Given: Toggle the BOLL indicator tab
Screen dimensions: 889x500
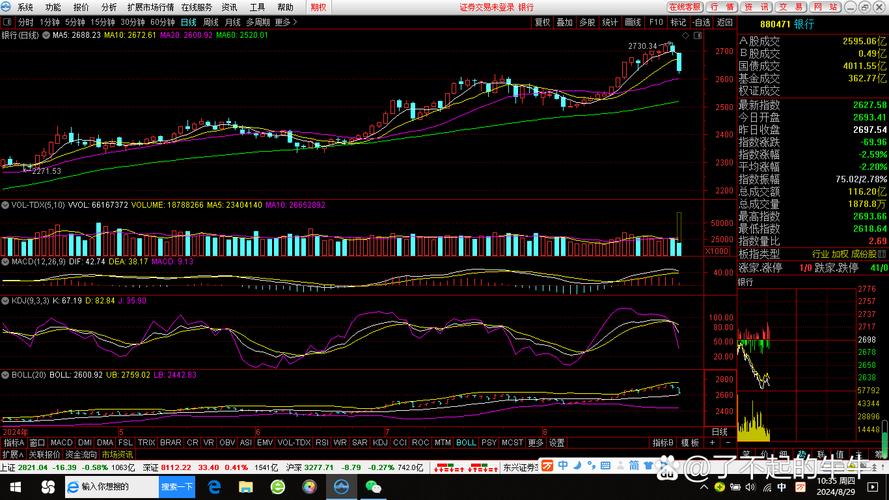Looking at the screenshot, I should coord(465,442).
